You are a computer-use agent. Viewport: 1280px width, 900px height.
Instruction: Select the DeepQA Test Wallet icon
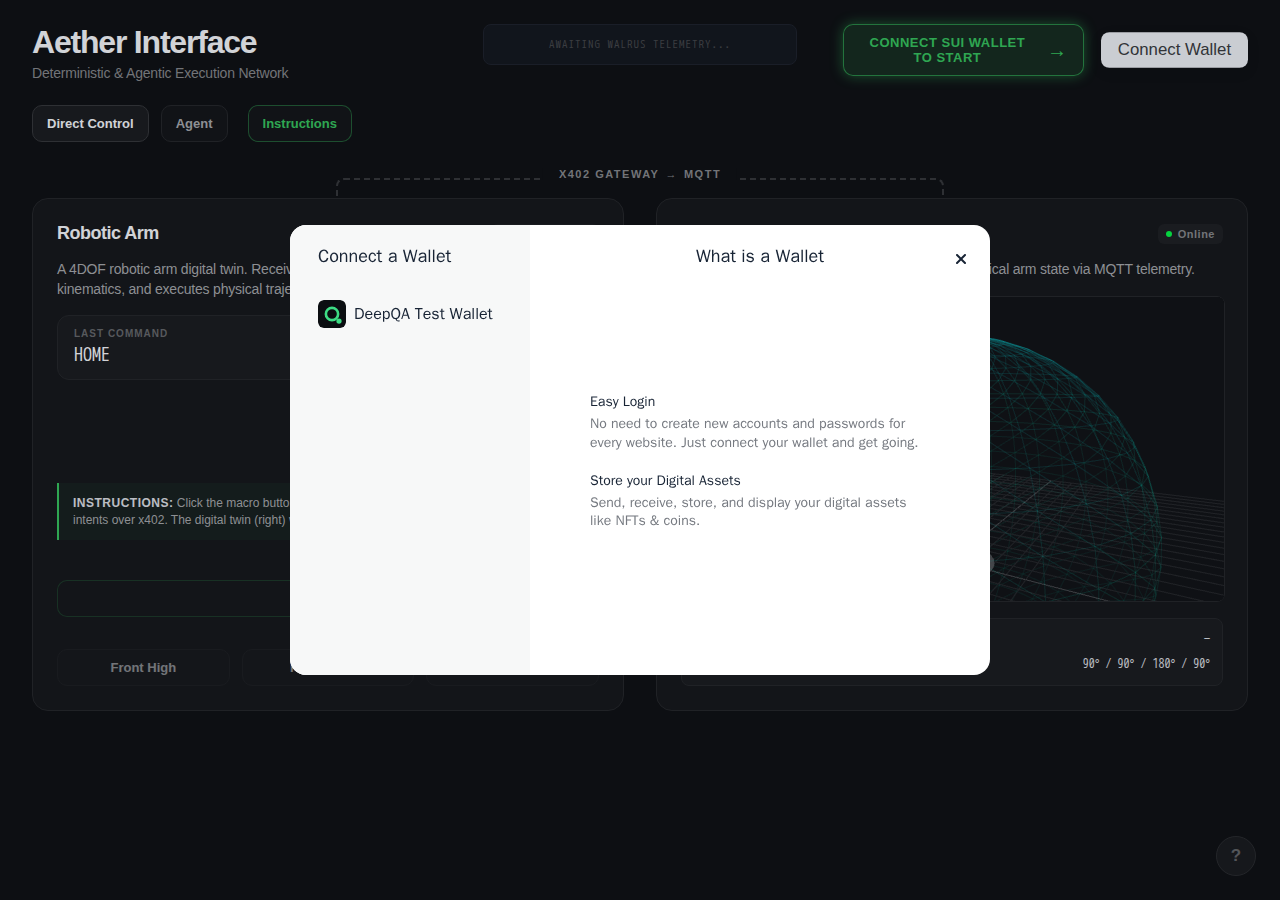pyautogui.click(x=332, y=314)
